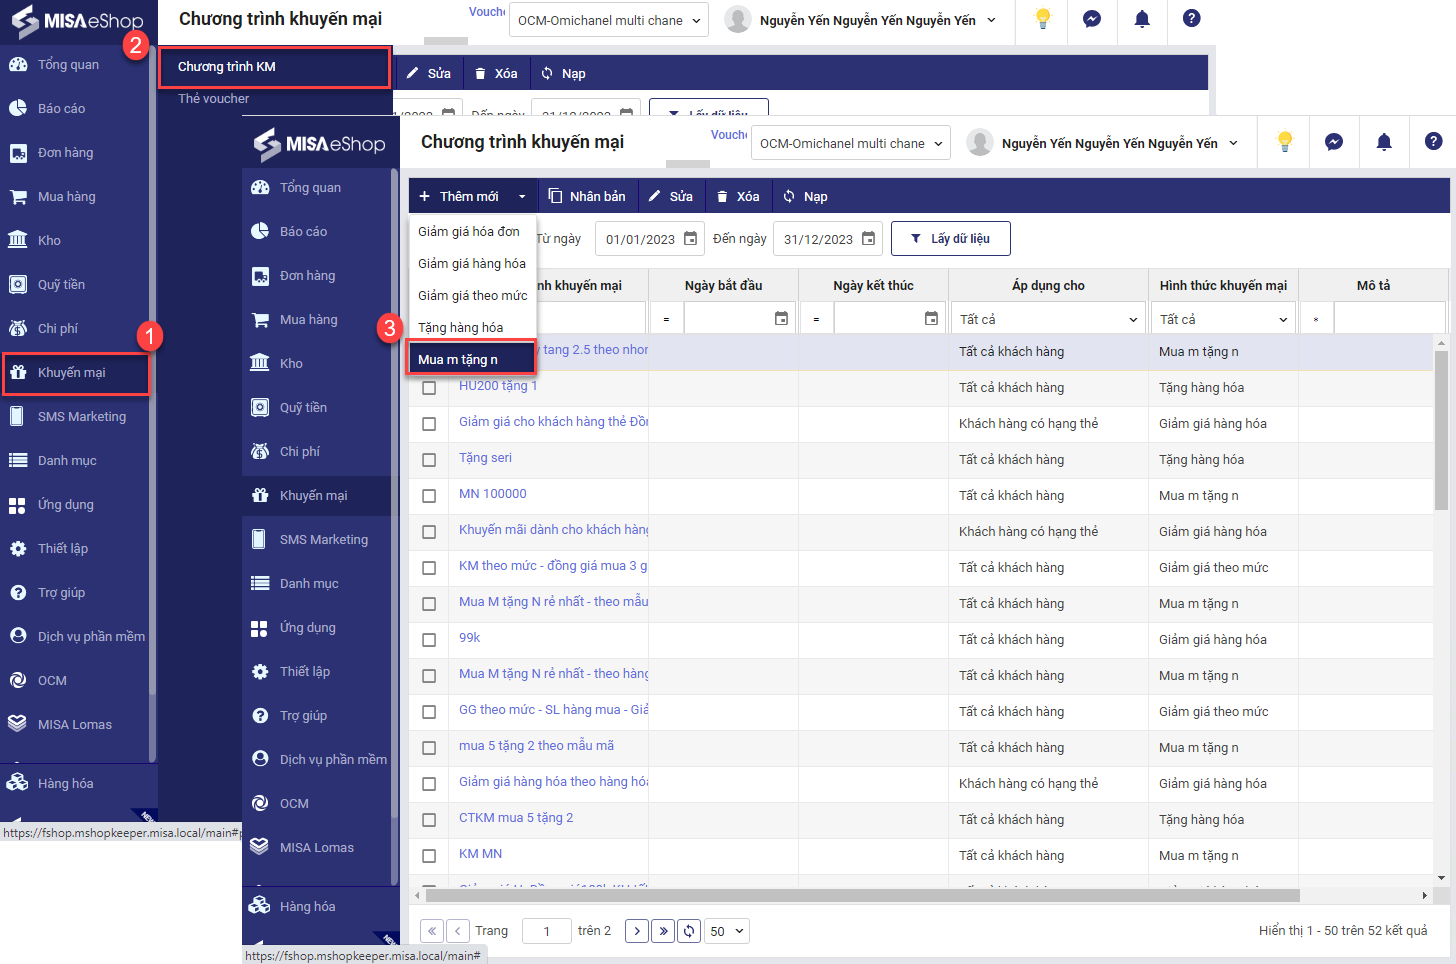1456x964 pixels.
Task: Click the page number input field
Action: pos(547,931)
